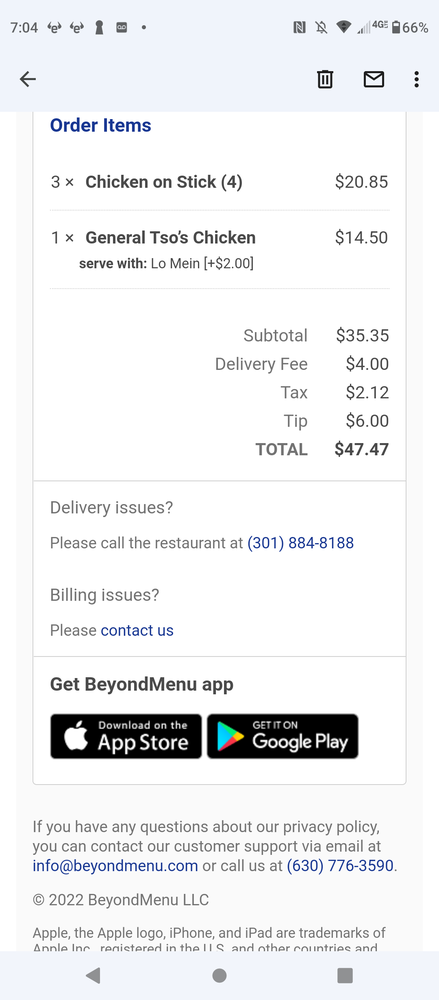This screenshot has height=1000, width=439.
Task: Tap the Get BeyondMenu app heading
Action: click(142, 685)
